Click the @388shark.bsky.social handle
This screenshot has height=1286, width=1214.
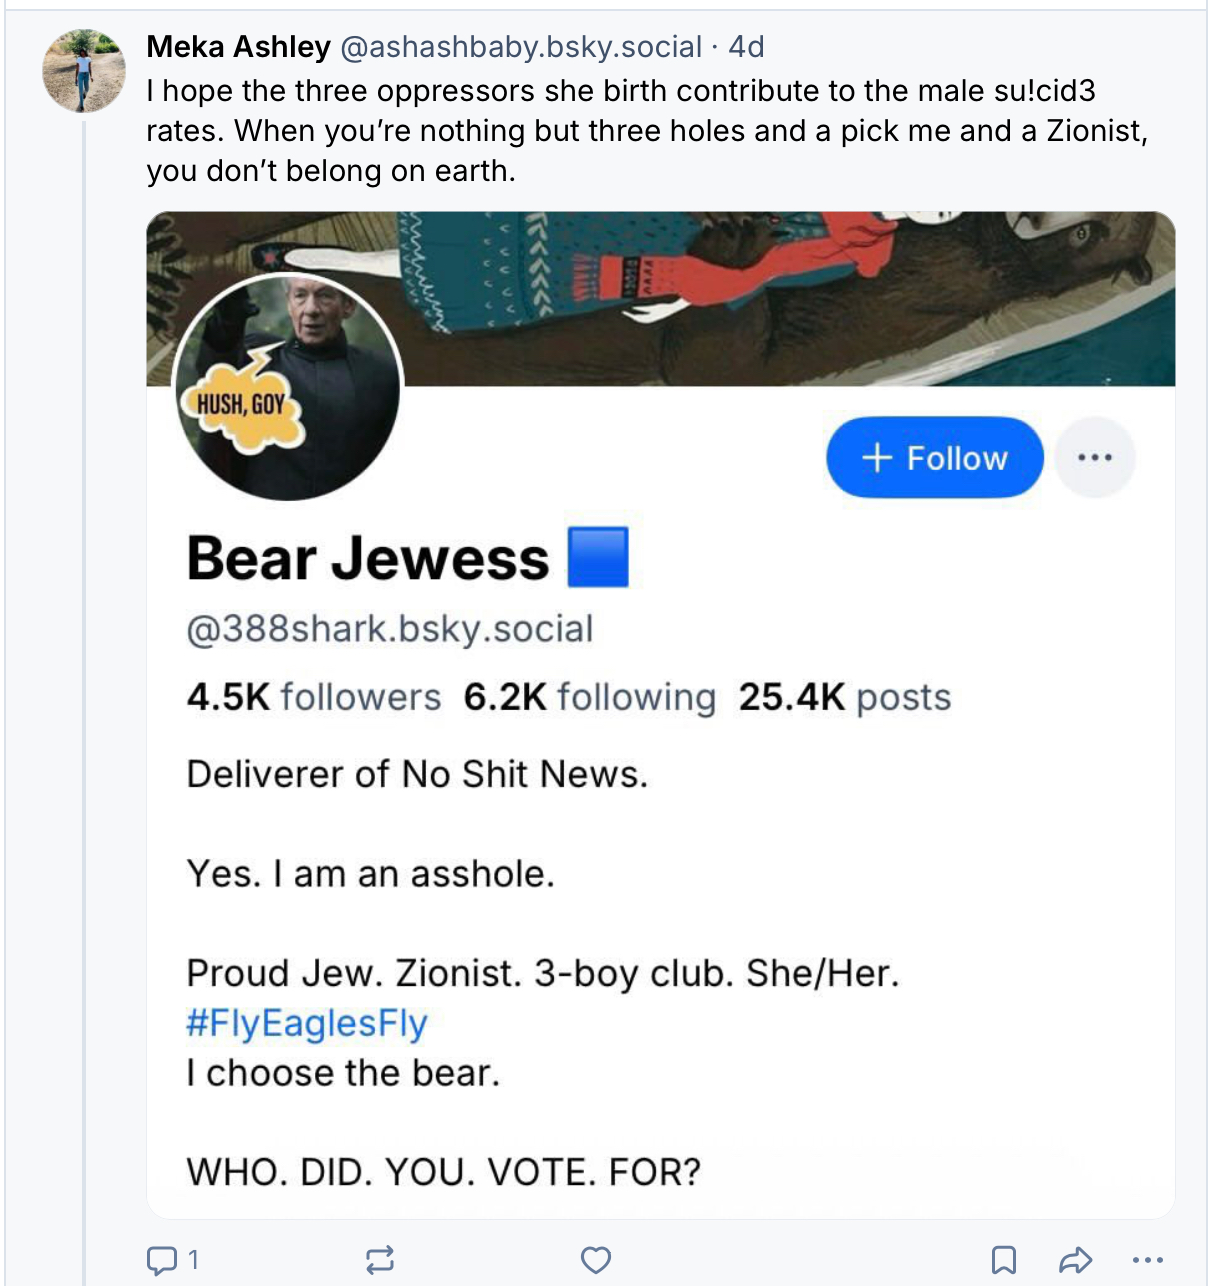[x=390, y=629]
